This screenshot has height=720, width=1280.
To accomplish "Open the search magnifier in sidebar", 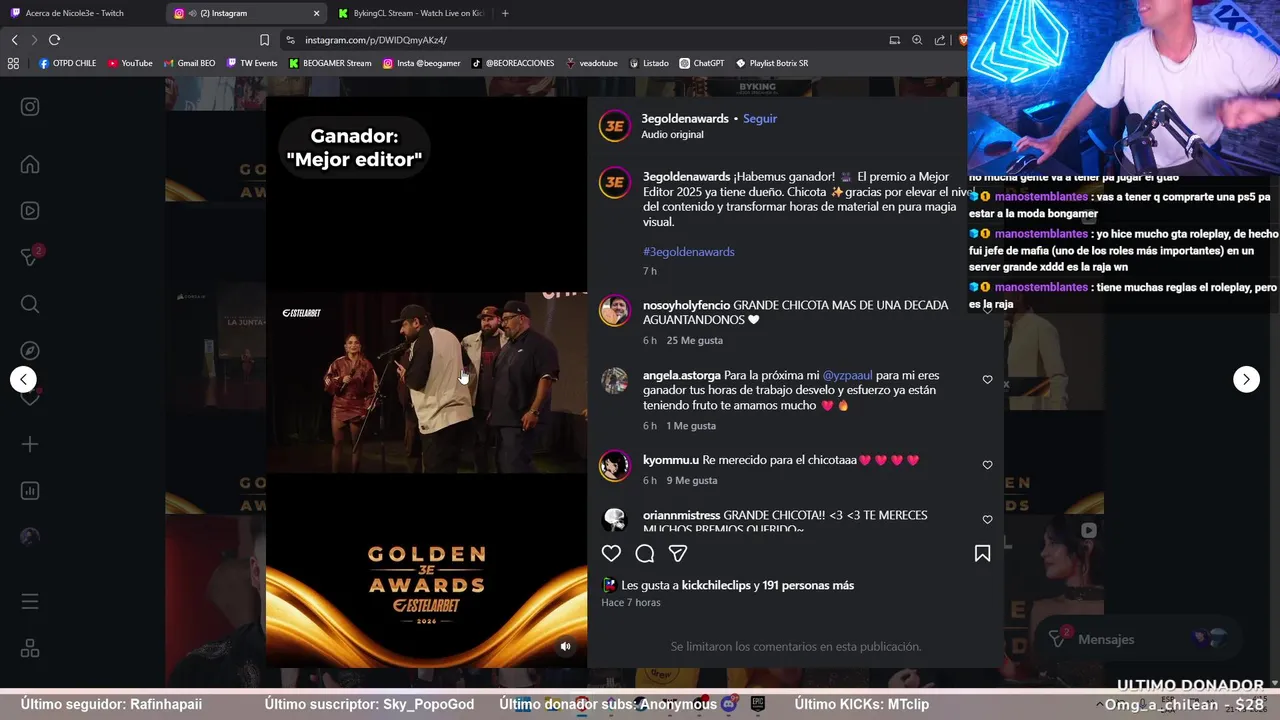I will [30, 304].
